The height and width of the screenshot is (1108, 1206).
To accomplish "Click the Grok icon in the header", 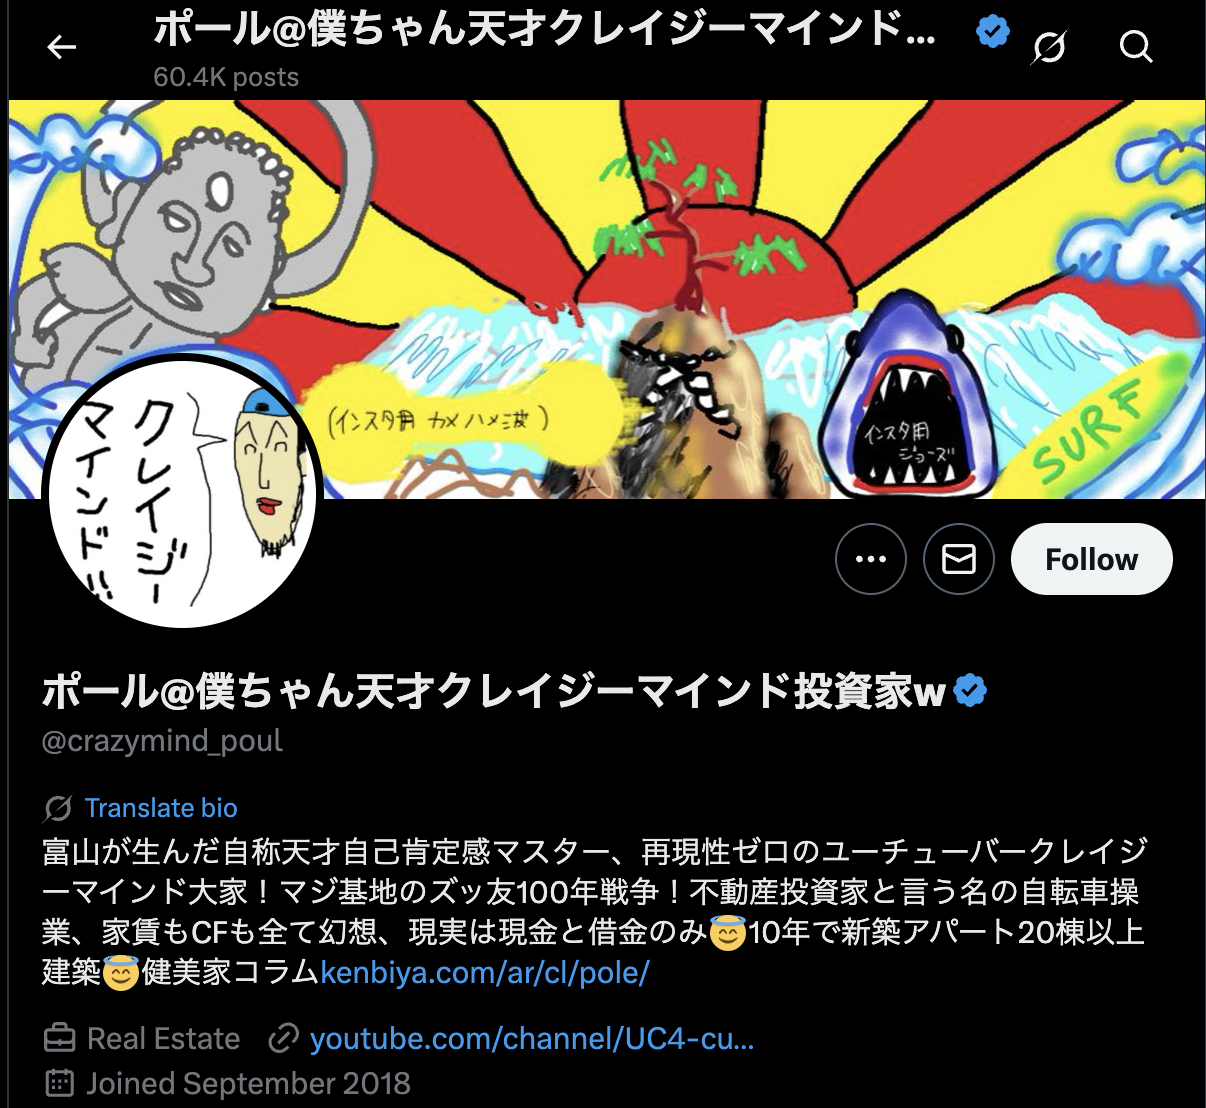I will coord(1049,47).
